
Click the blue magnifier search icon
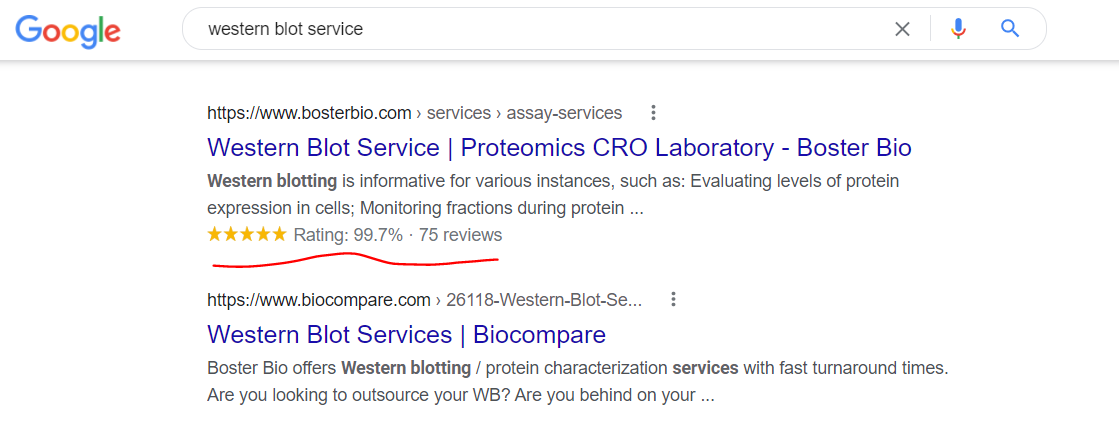pos(1010,29)
